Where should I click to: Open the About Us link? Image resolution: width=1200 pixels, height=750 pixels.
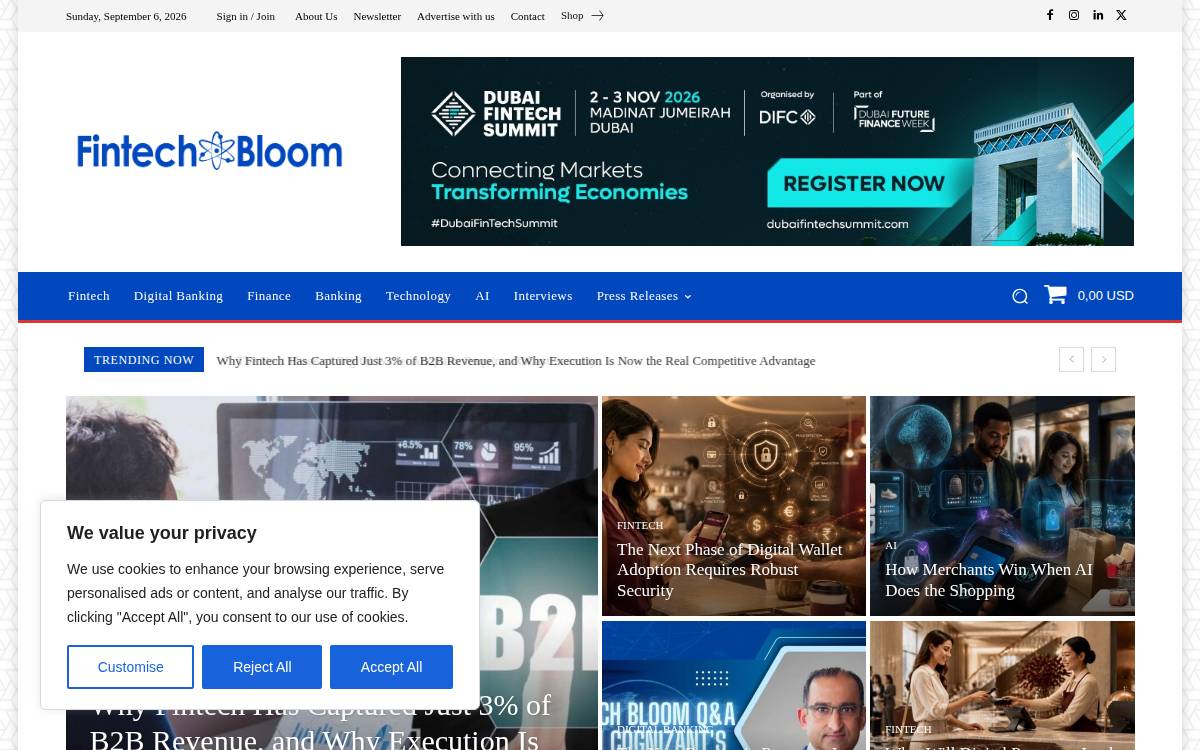tap(316, 16)
